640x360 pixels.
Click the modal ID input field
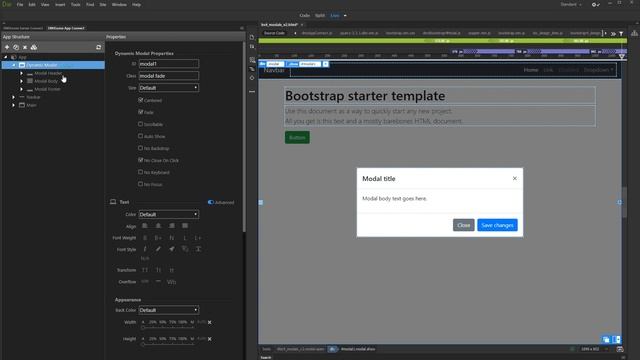(169, 64)
